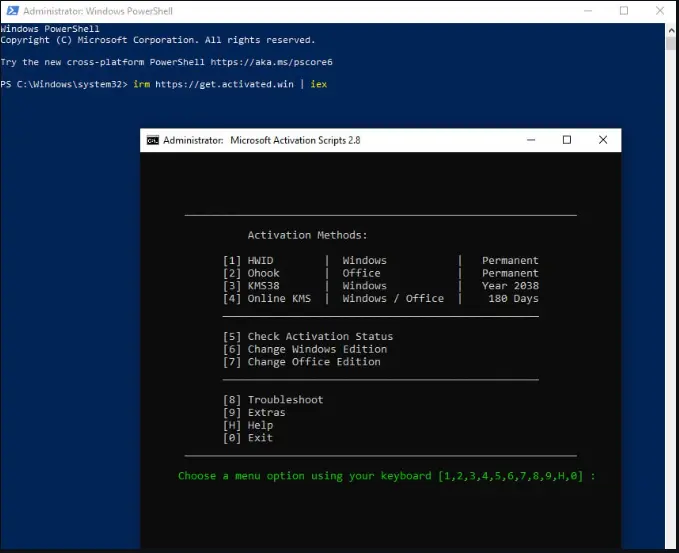This screenshot has height=553, width=679.
Task: Click the cmd icon of Activation Scripts window
Action: (x=152, y=140)
